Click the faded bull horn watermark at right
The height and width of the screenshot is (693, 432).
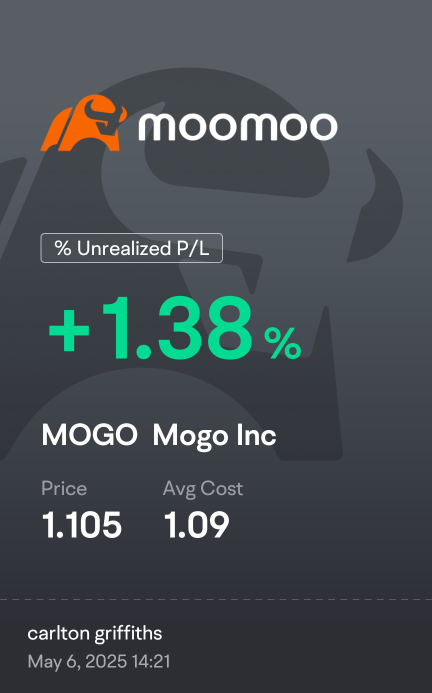(x=375, y=205)
